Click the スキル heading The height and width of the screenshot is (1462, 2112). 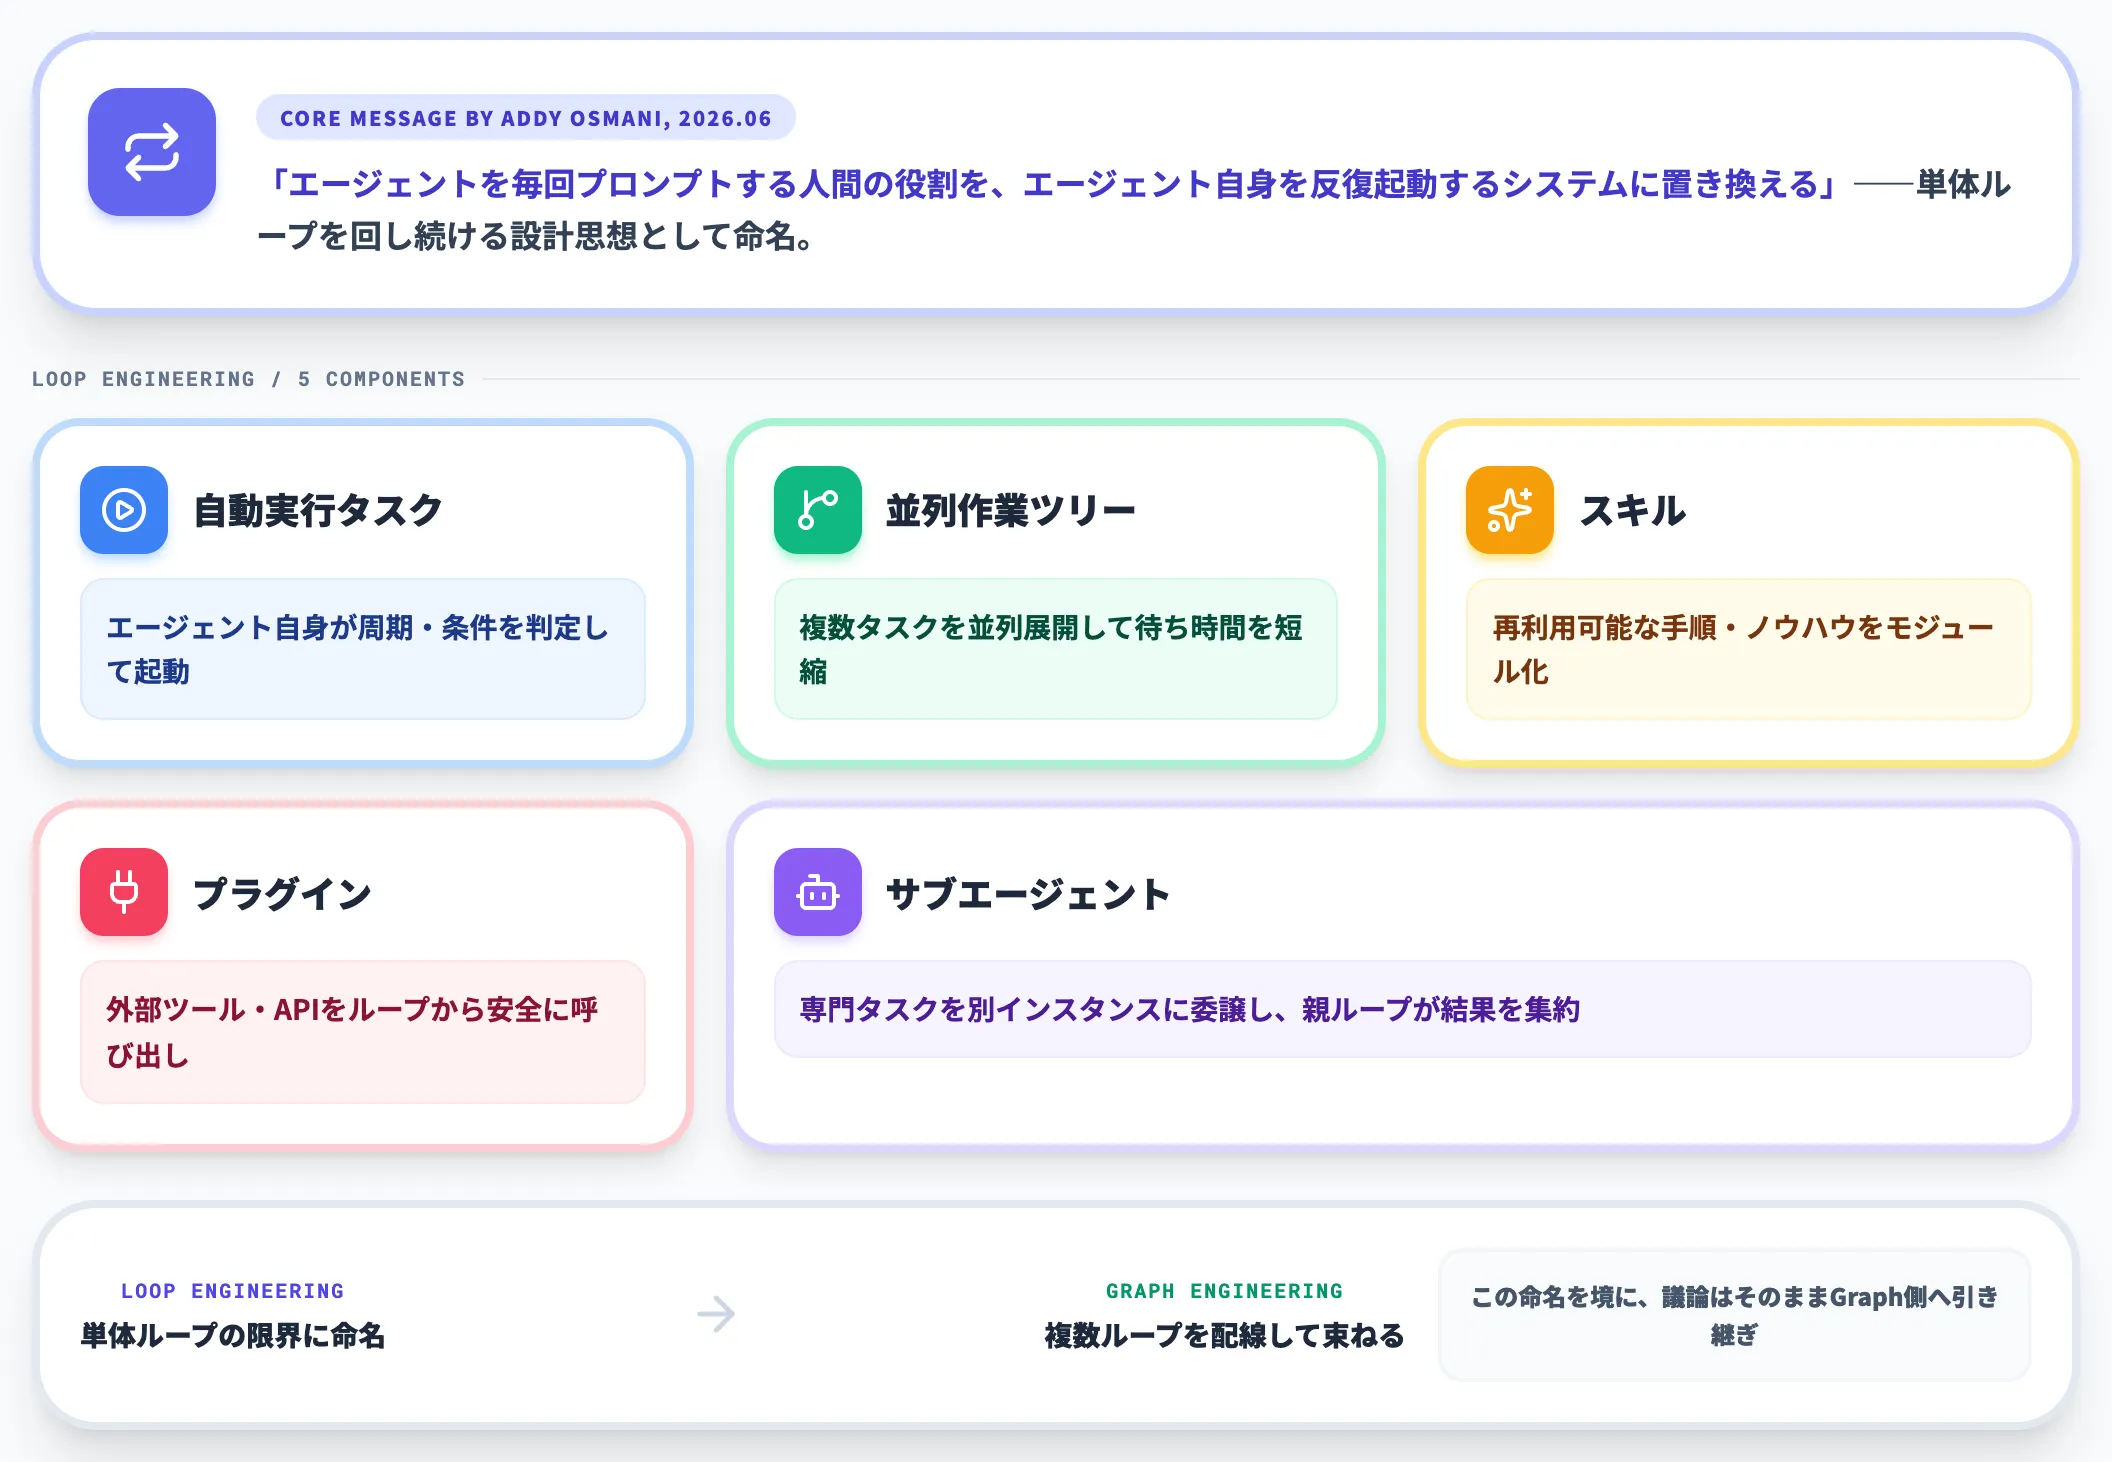pos(1633,510)
